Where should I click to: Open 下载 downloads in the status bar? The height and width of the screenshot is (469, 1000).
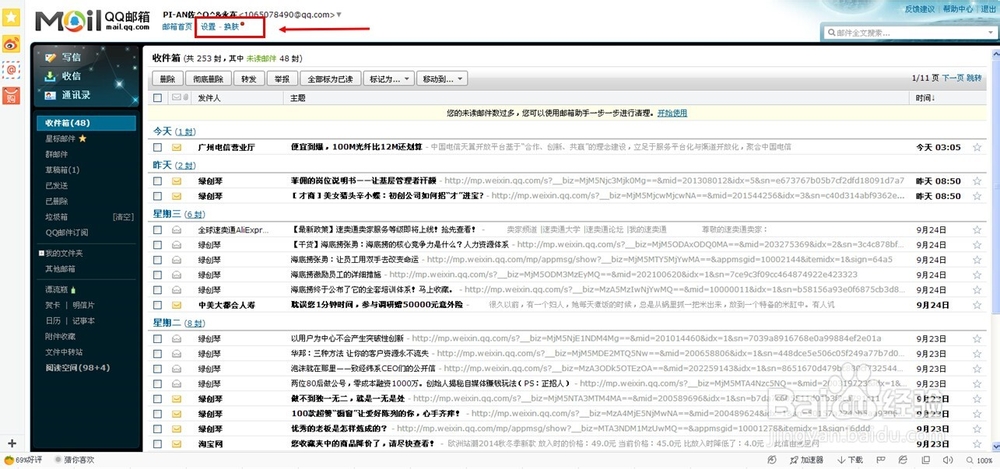(x=850, y=460)
